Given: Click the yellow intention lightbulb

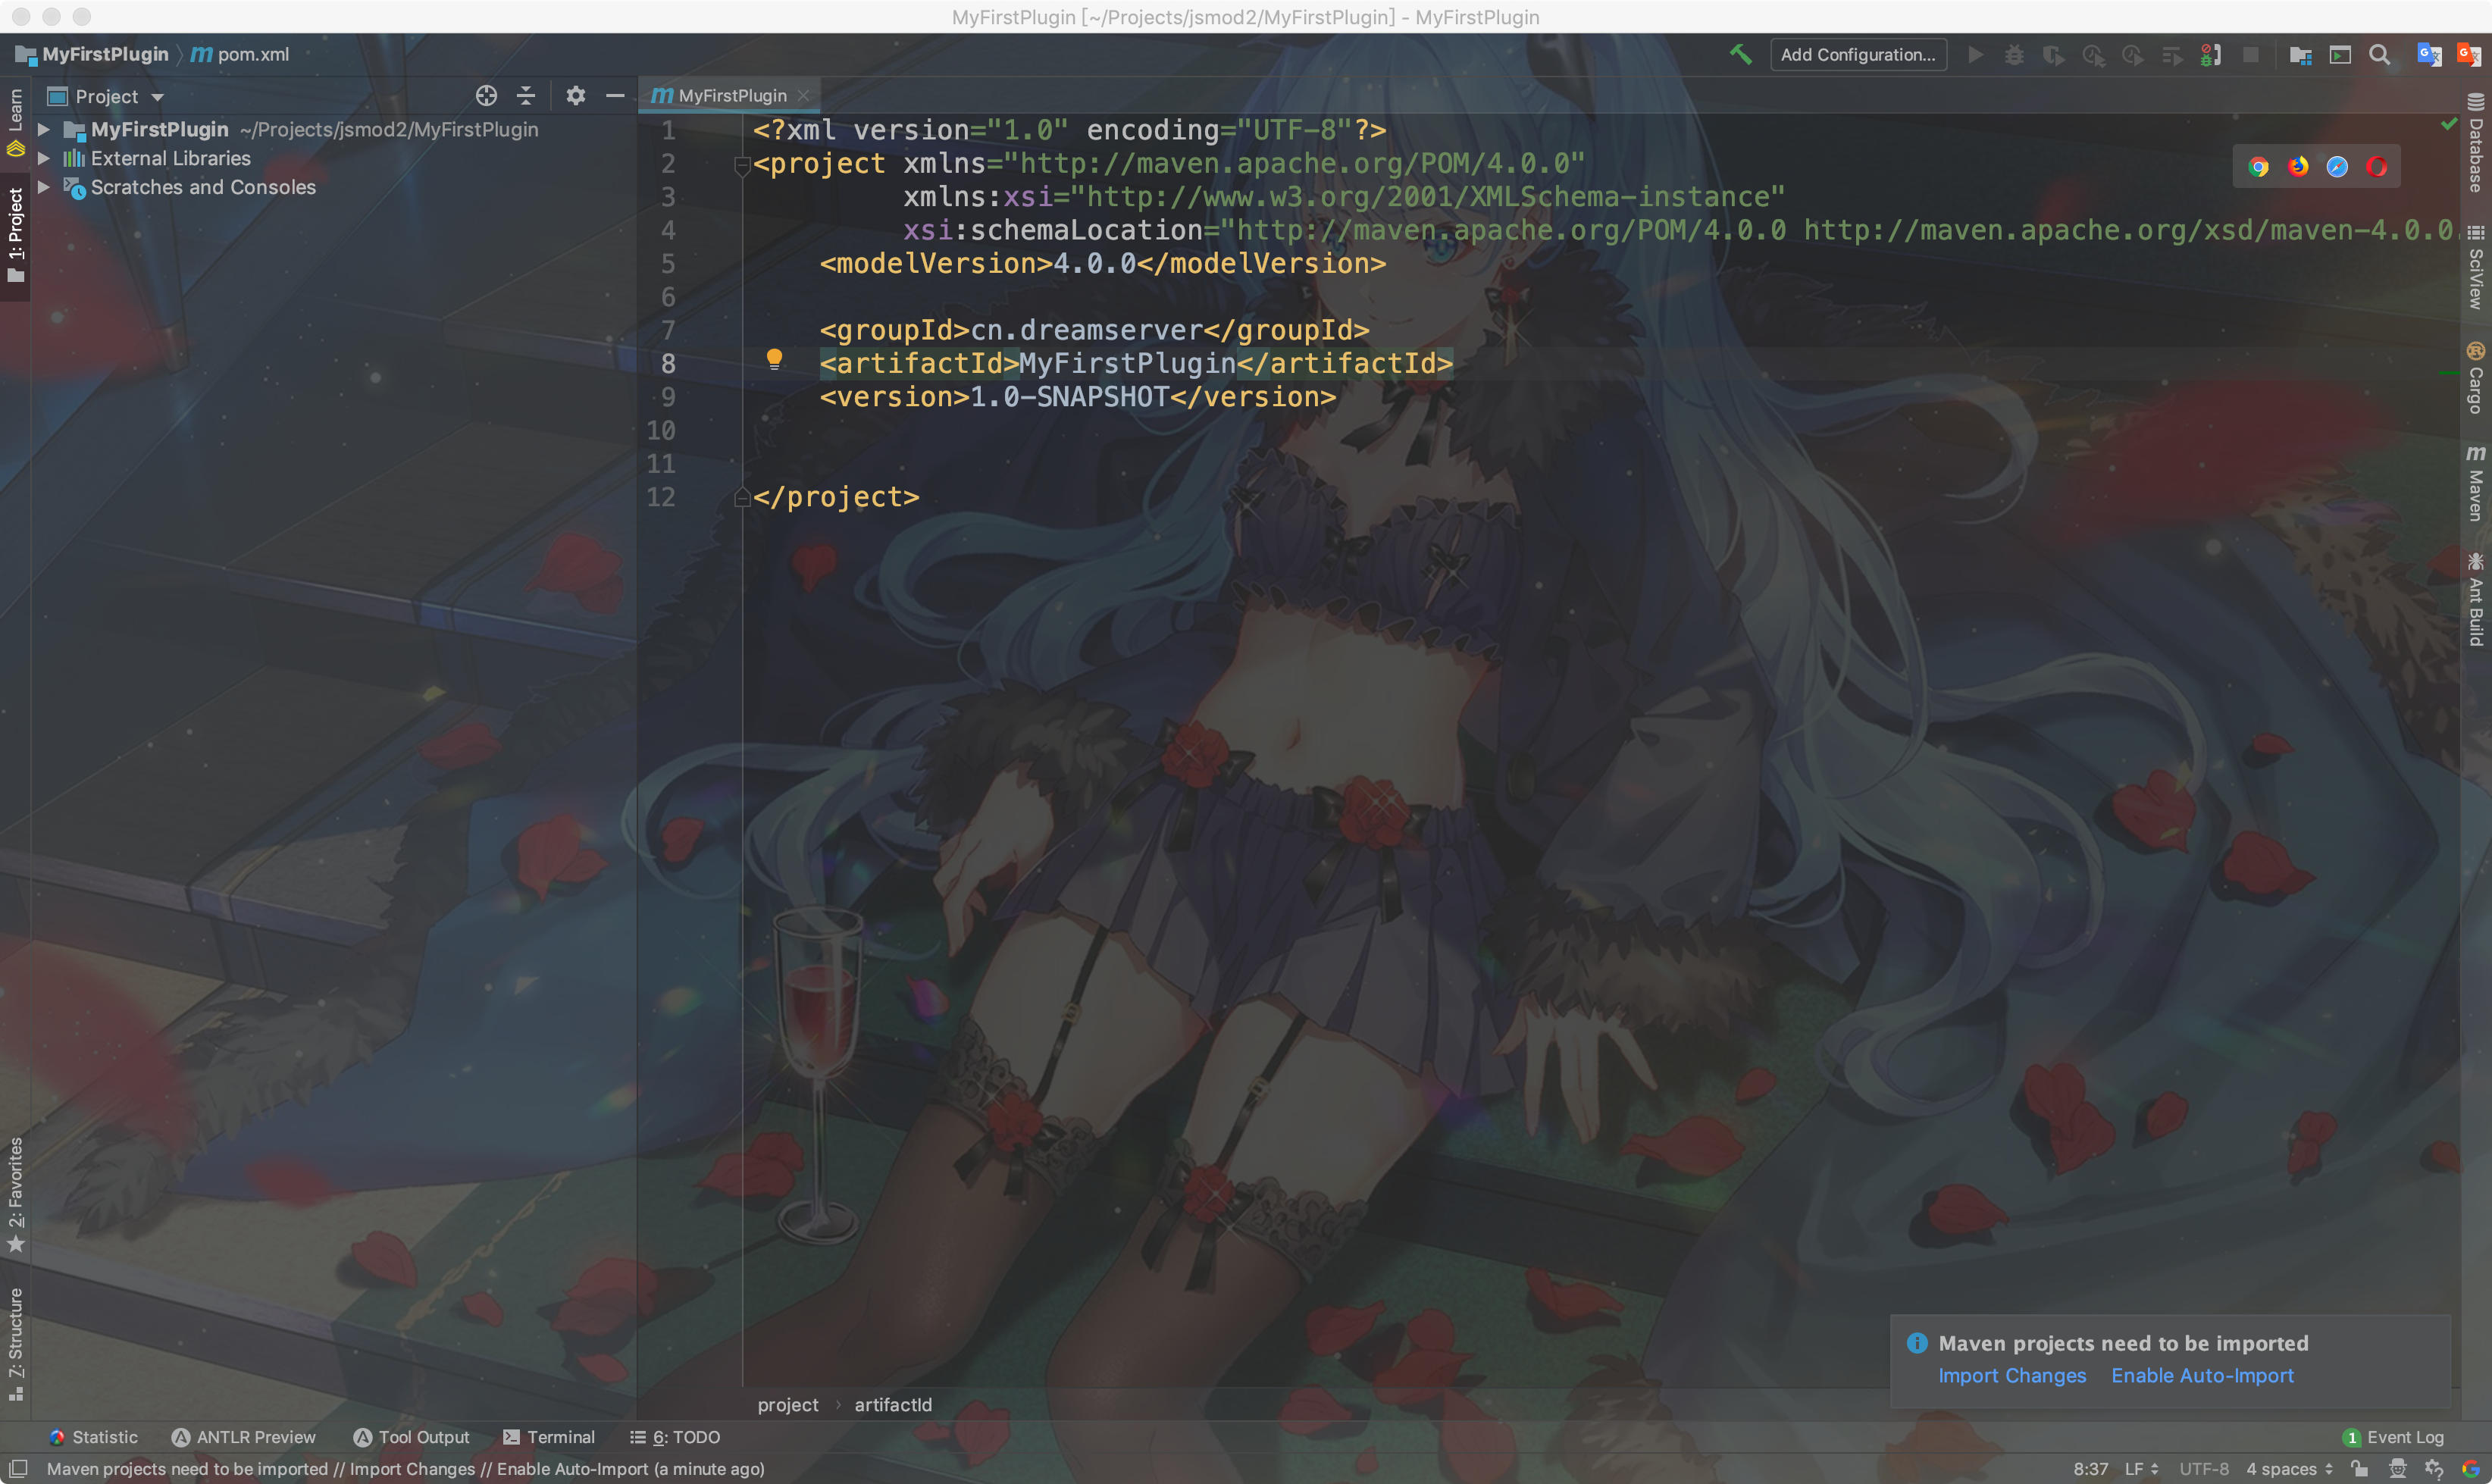Looking at the screenshot, I should point(774,359).
